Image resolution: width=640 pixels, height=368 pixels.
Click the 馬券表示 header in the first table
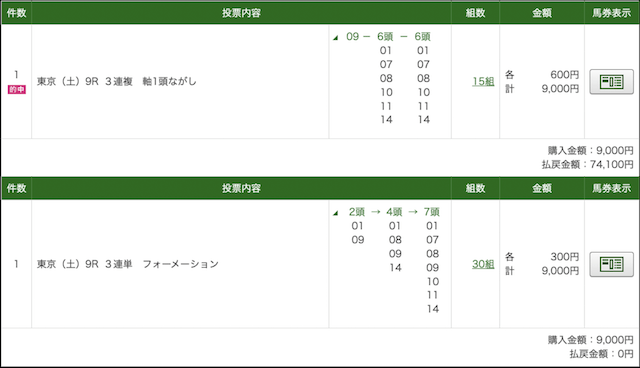point(611,13)
